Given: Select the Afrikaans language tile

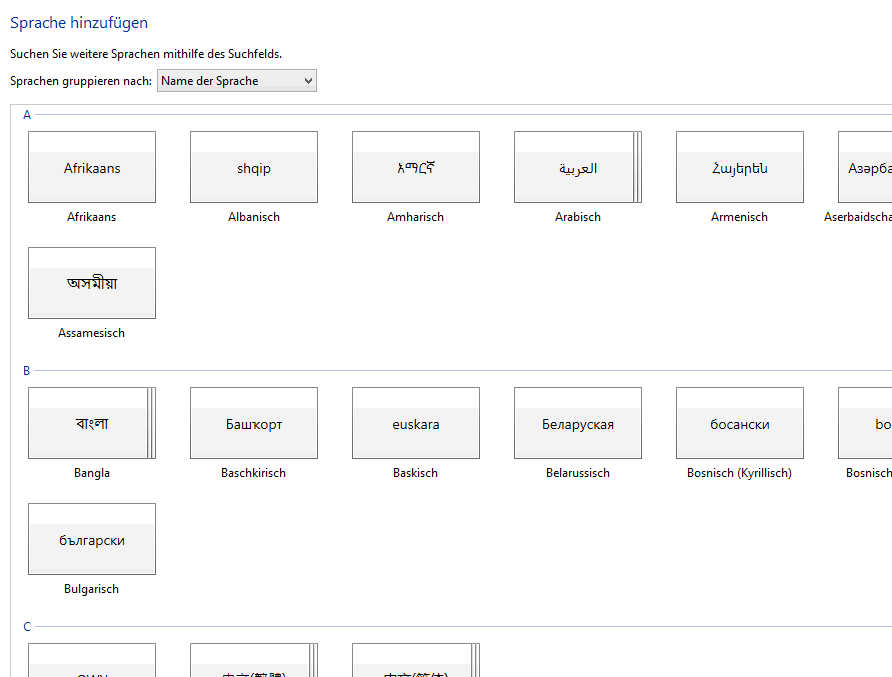Looking at the screenshot, I should click(92, 168).
